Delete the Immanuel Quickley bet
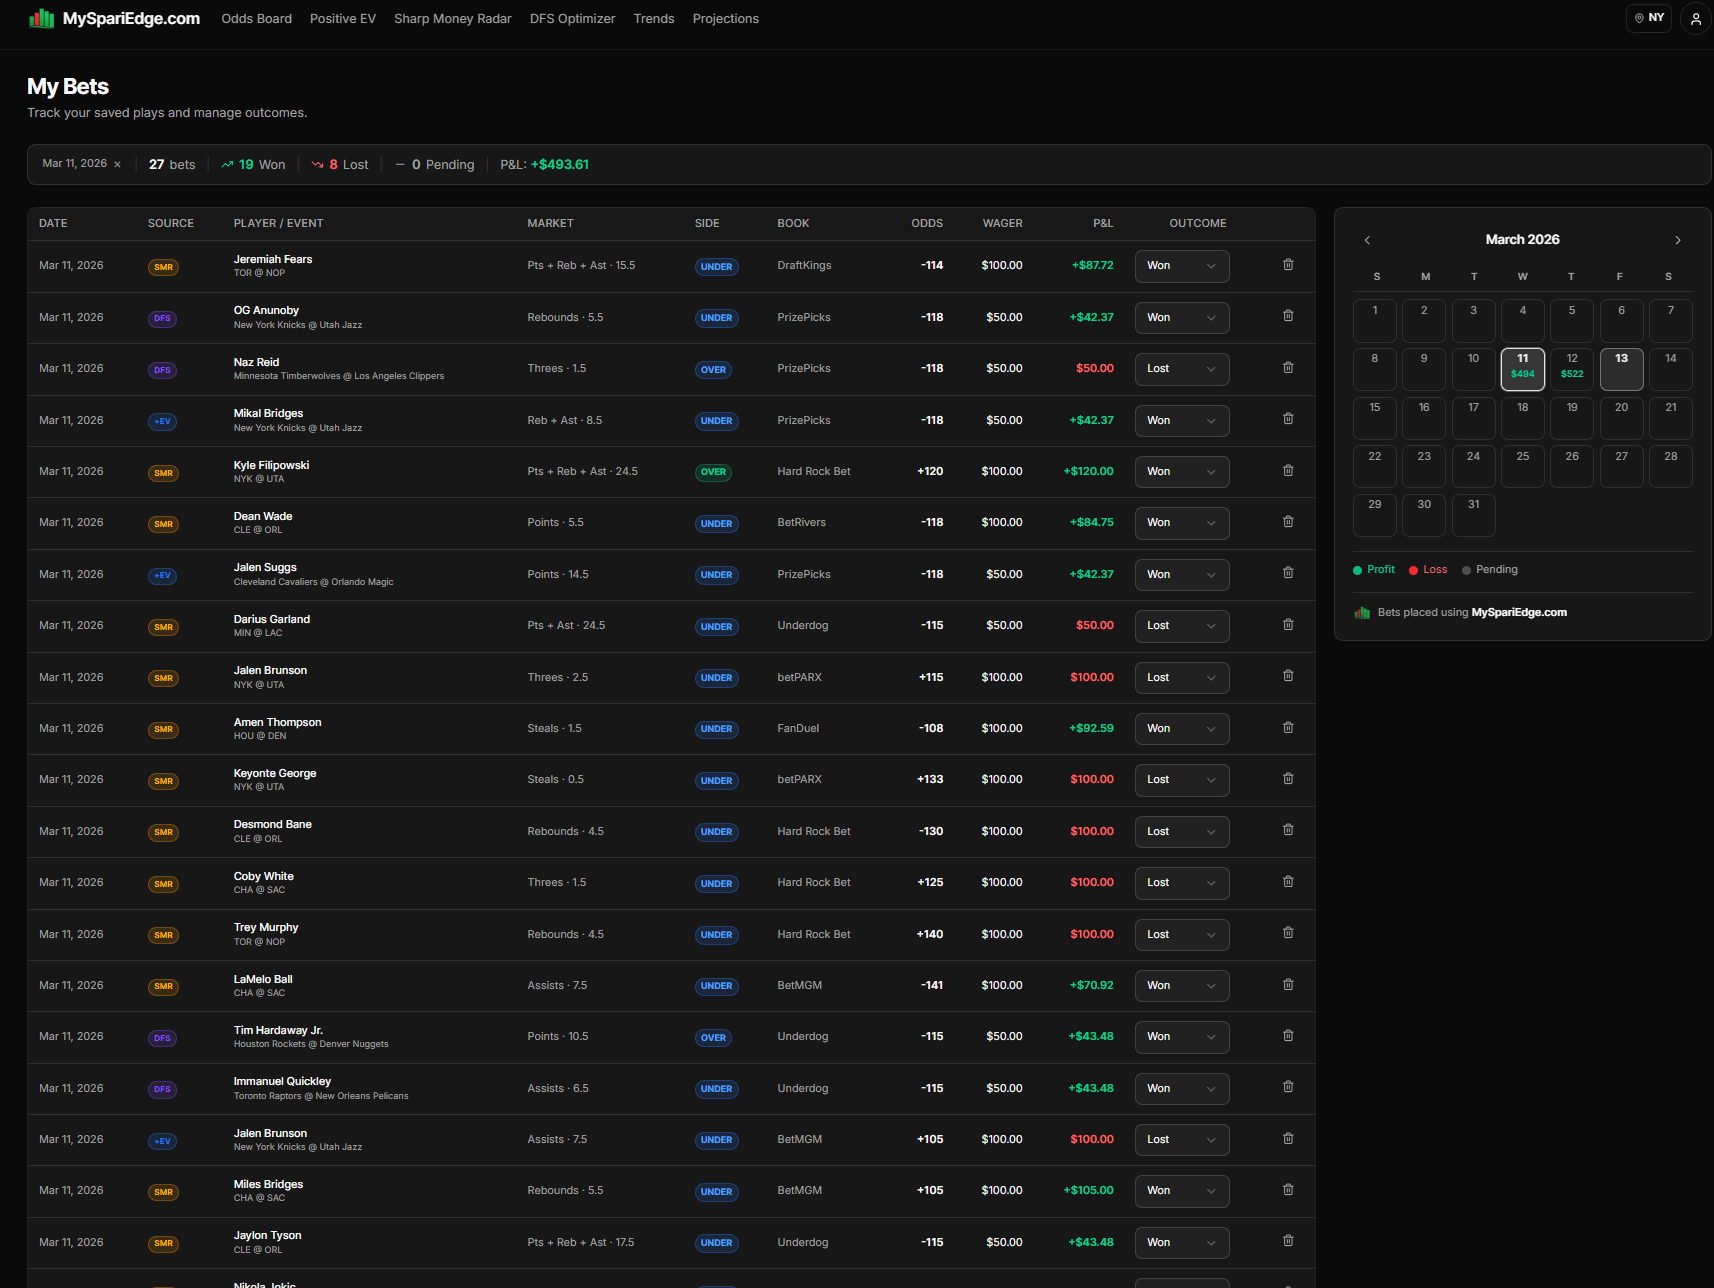 pyautogui.click(x=1288, y=1087)
